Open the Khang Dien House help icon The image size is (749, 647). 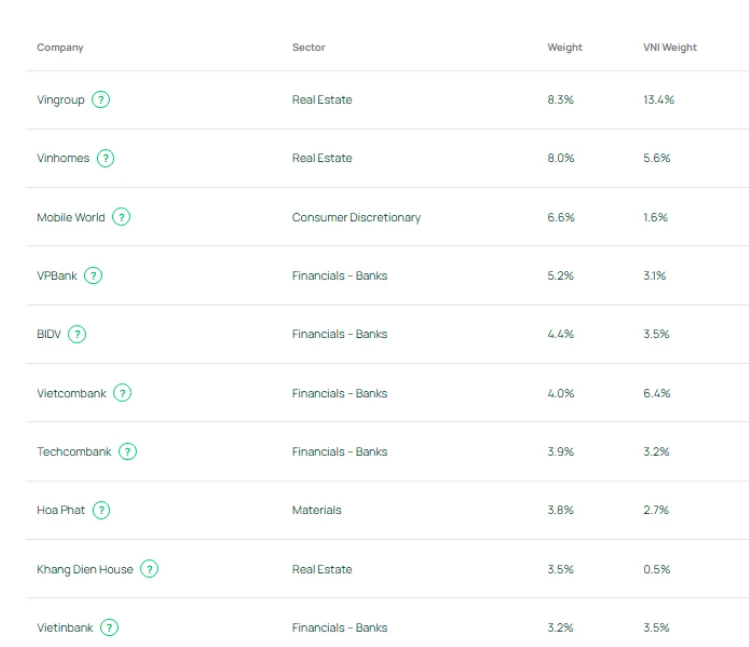tap(149, 569)
